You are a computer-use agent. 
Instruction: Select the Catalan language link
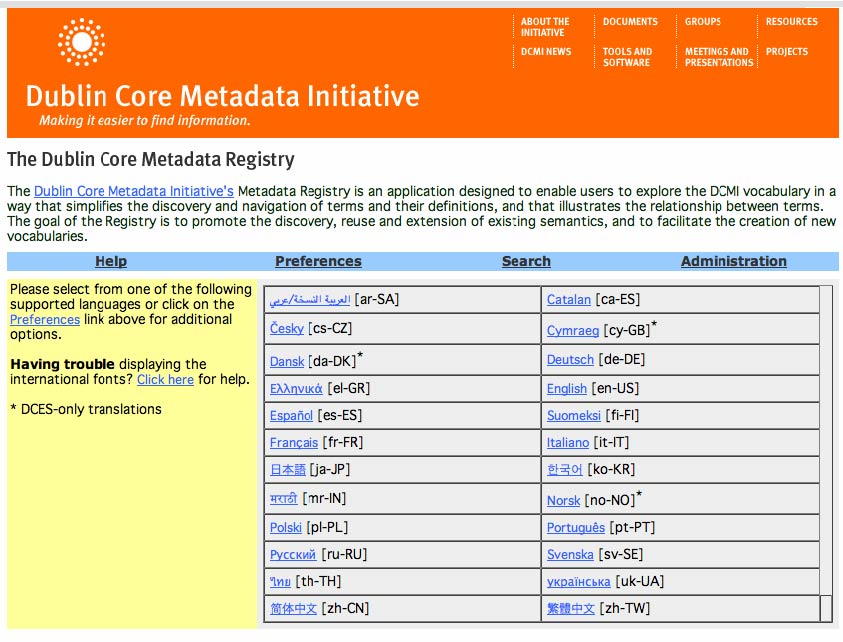(569, 299)
